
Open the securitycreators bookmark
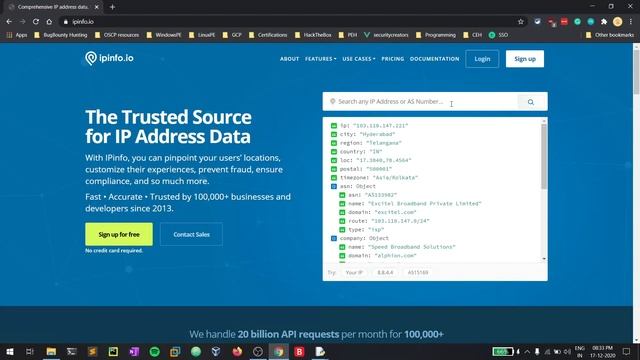pos(386,35)
